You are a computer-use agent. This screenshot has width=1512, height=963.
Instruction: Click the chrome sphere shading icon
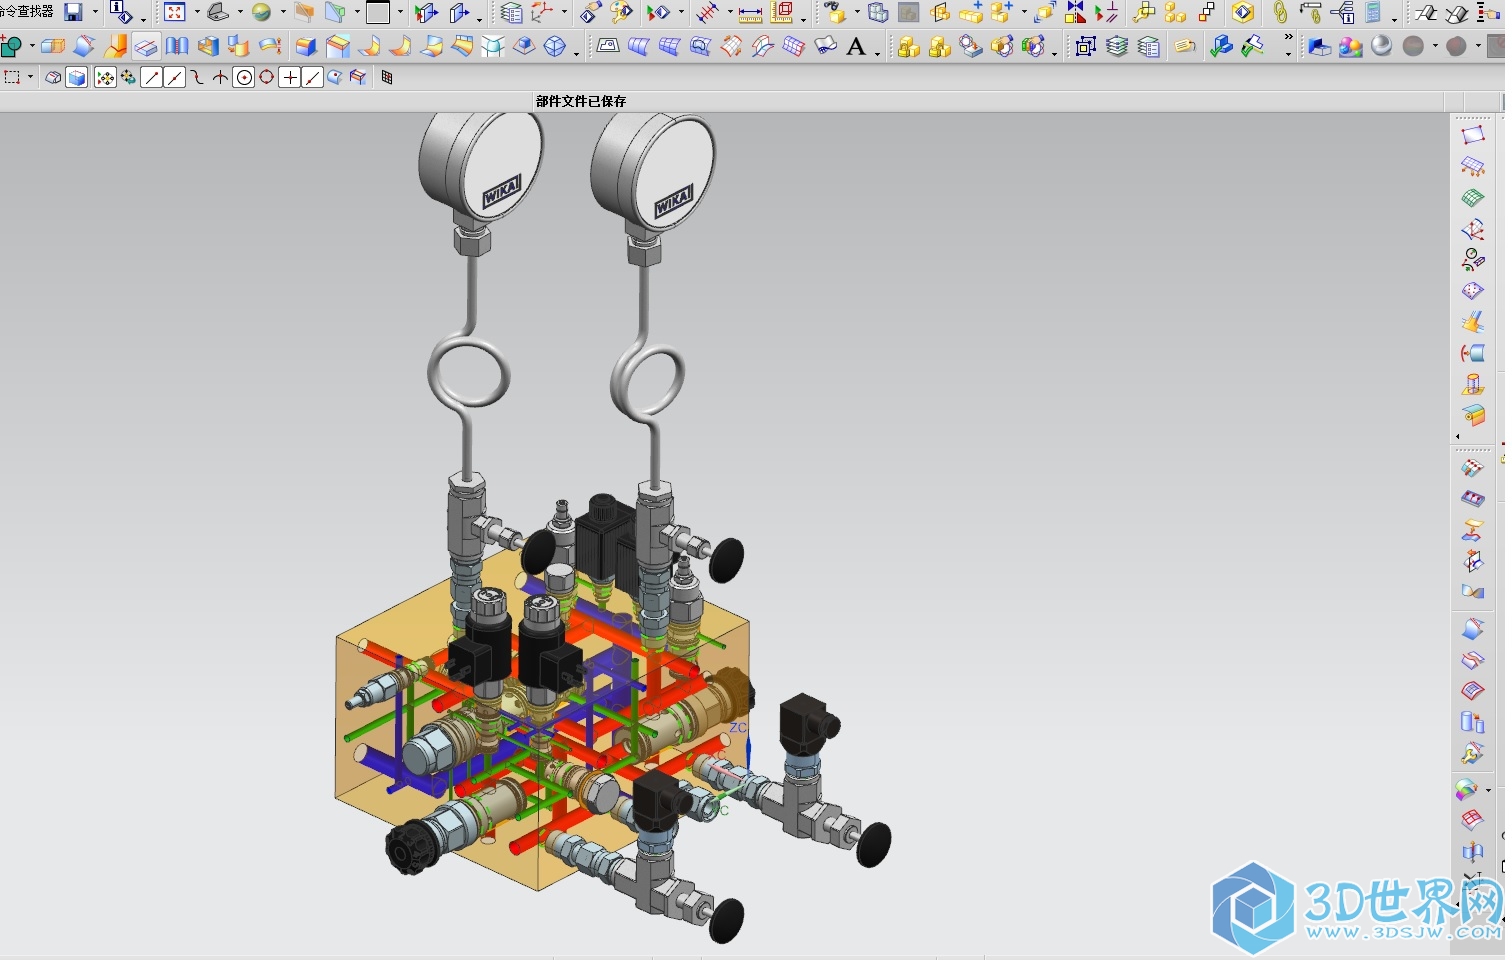tap(1381, 46)
